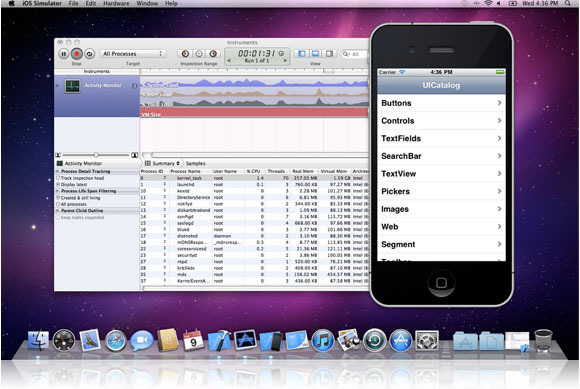This screenshot has height=389, width=580.
Task: Click the Activity Monitor instrument icon
Action: click(72, 86)
